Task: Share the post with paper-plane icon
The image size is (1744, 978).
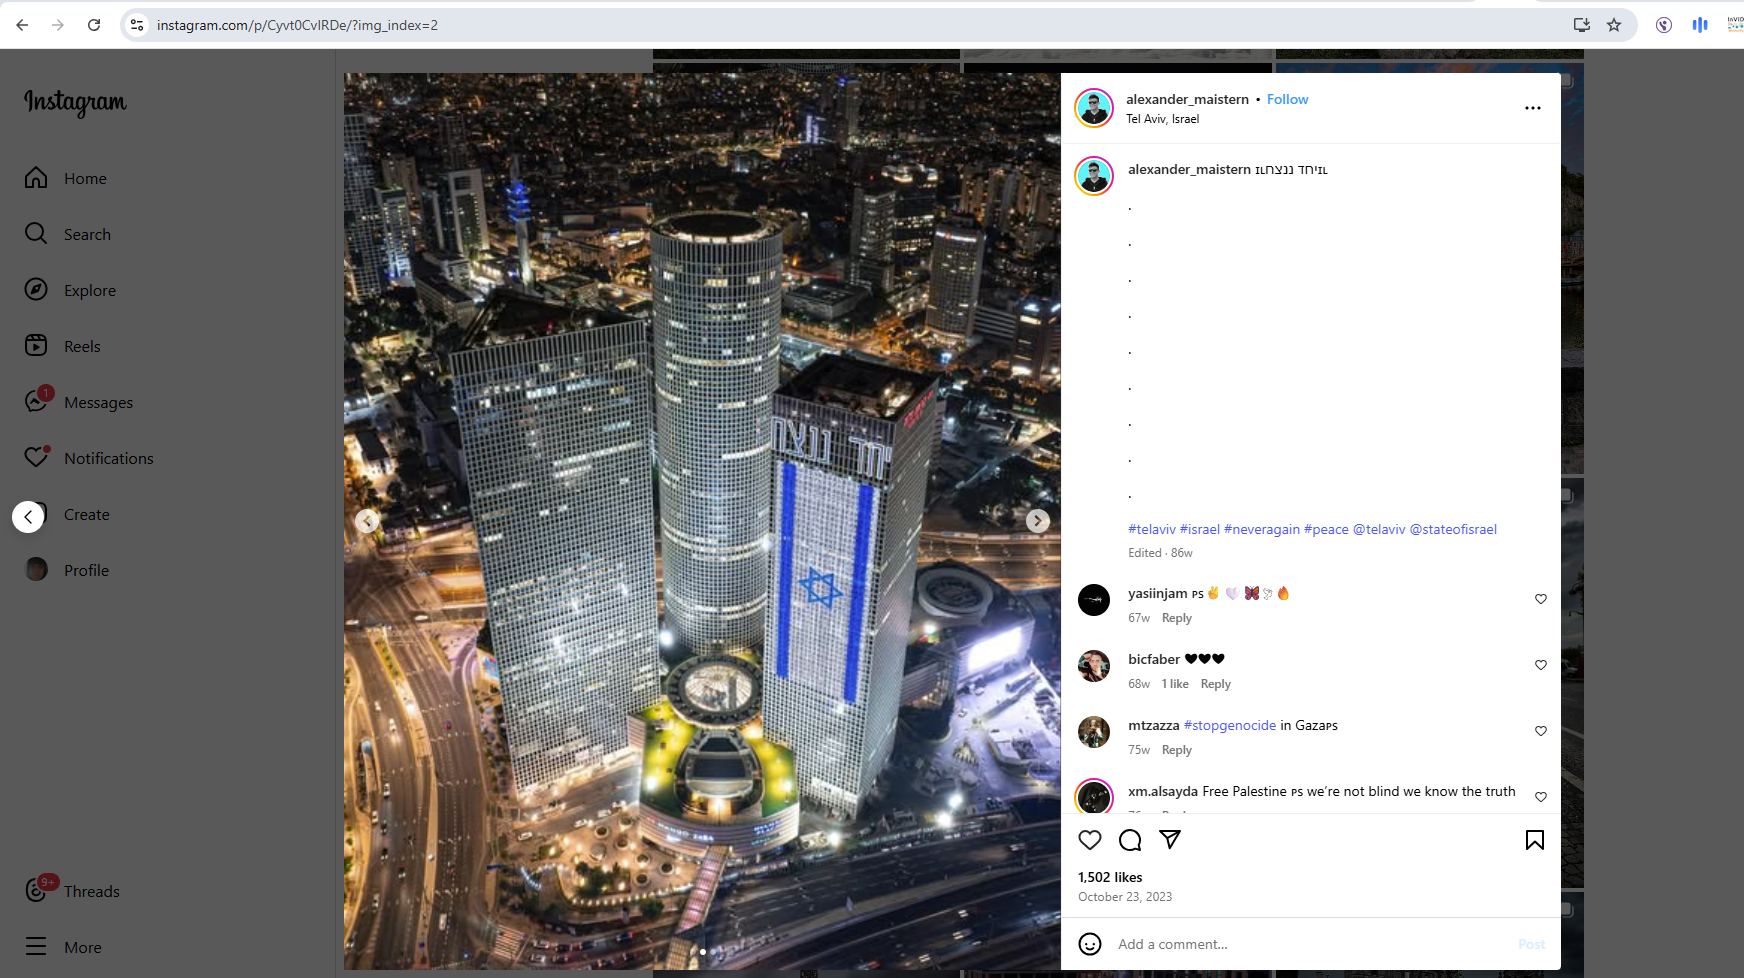Action: 1170,840
